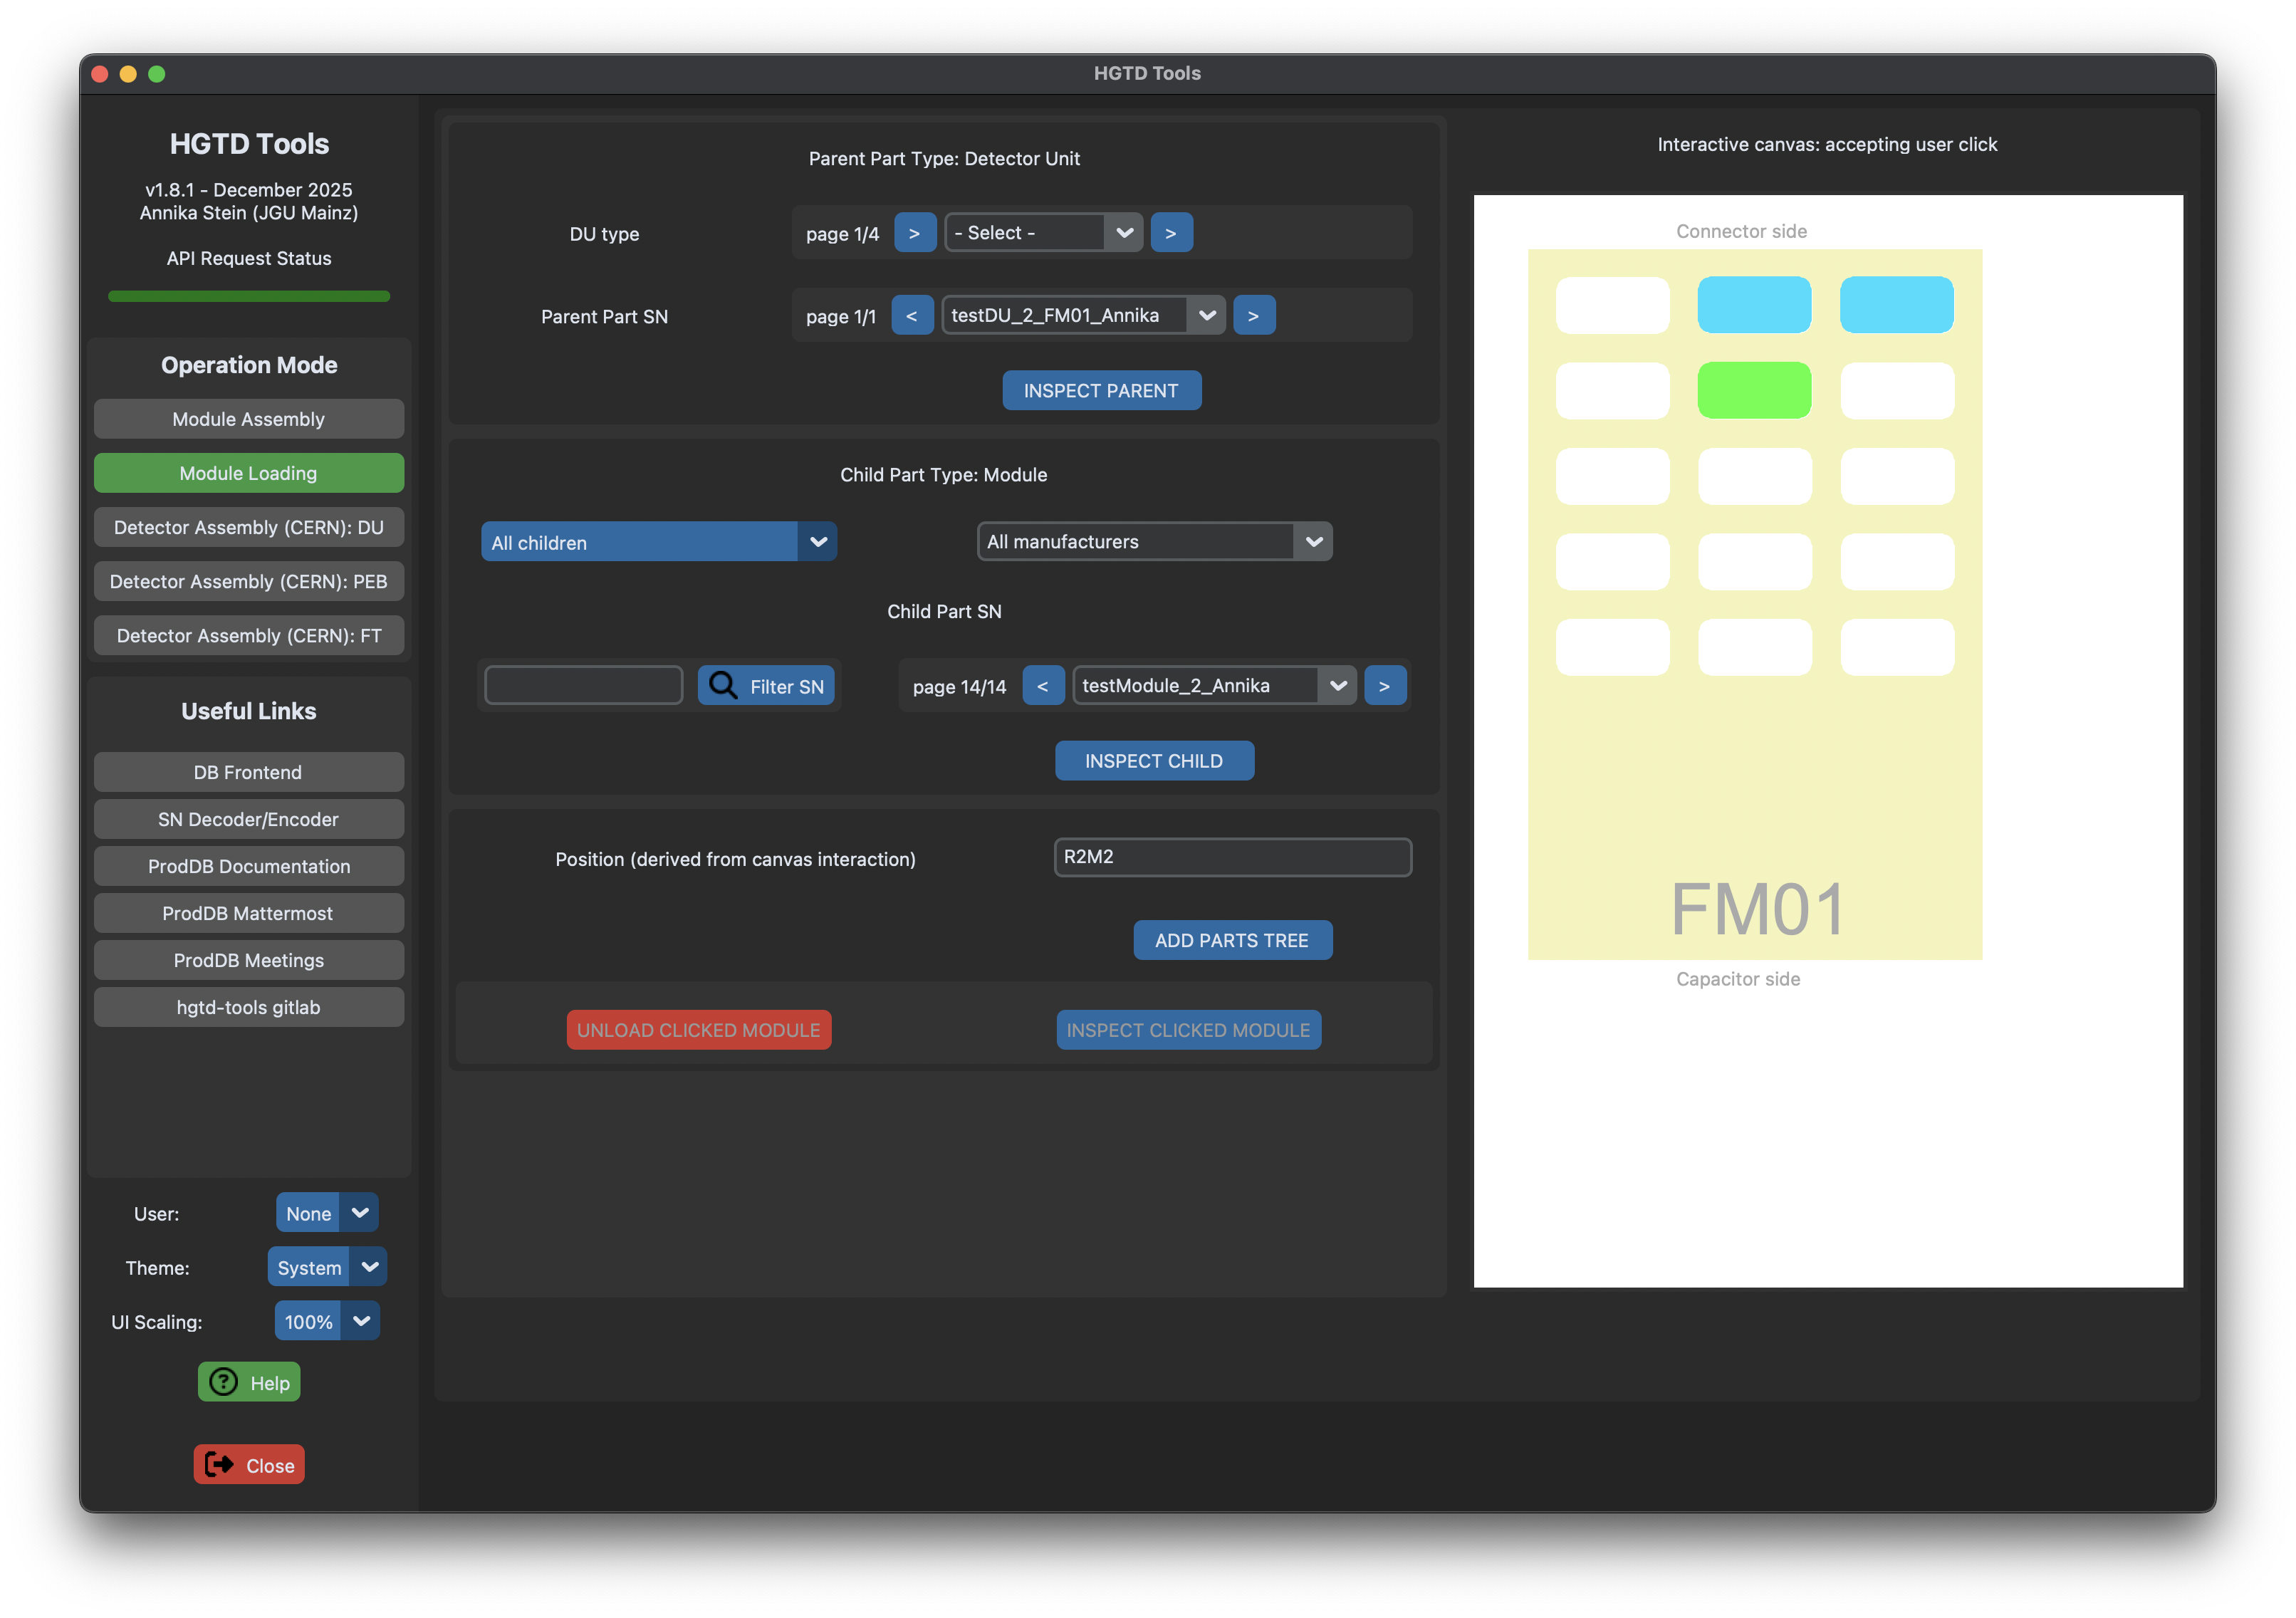Focus the Filter SN text input field
This screenshot has width=2296, height=1618.
point(584,686)
